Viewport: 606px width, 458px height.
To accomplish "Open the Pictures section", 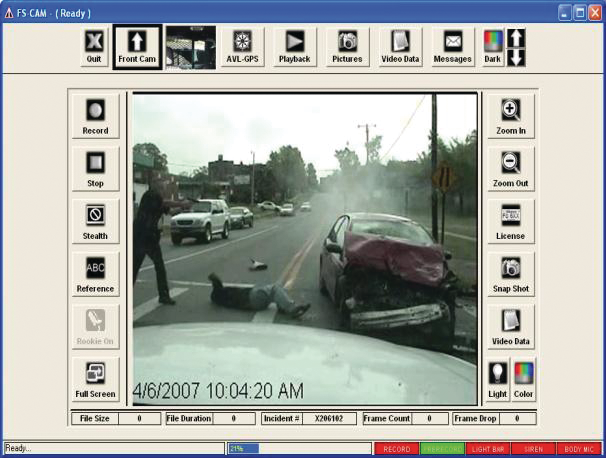I will click(347, 46).
